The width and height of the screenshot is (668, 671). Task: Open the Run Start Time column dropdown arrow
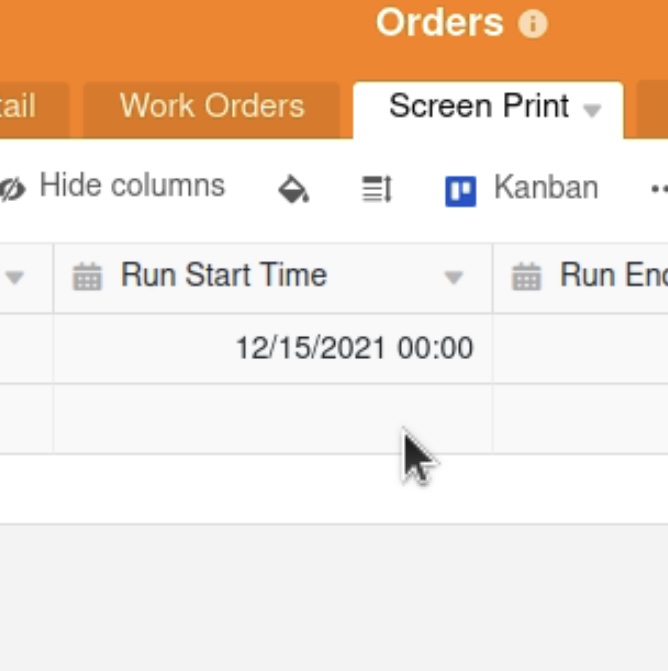point(454,278)
